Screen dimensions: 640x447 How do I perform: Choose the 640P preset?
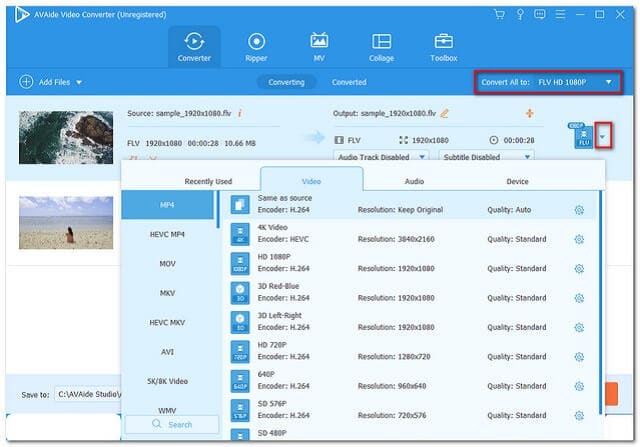tap(409, 380)
